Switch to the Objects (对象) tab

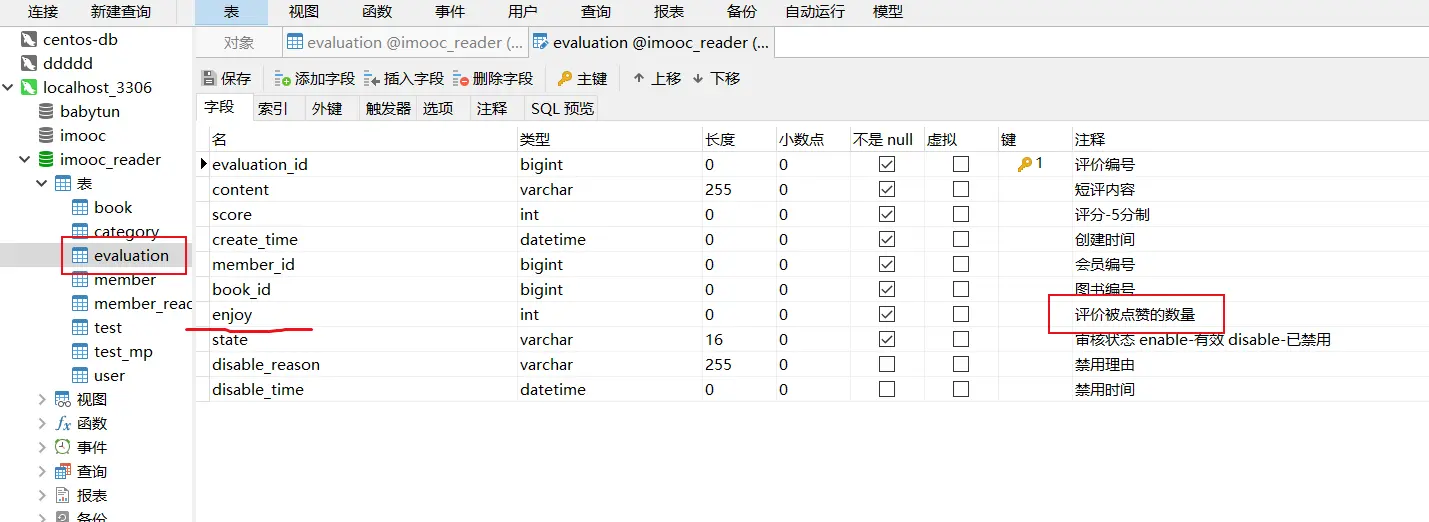tap(239, 42)
